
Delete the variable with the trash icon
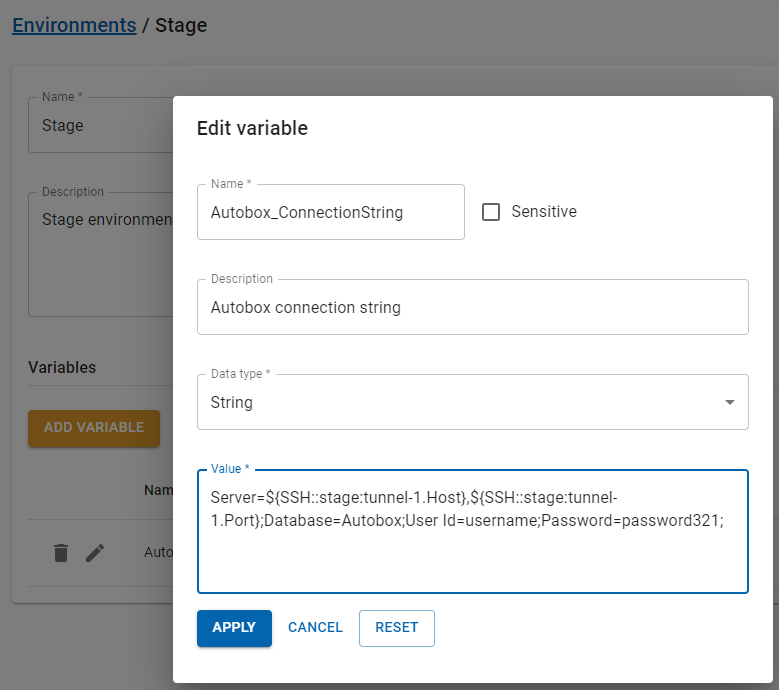pos(61,553)
